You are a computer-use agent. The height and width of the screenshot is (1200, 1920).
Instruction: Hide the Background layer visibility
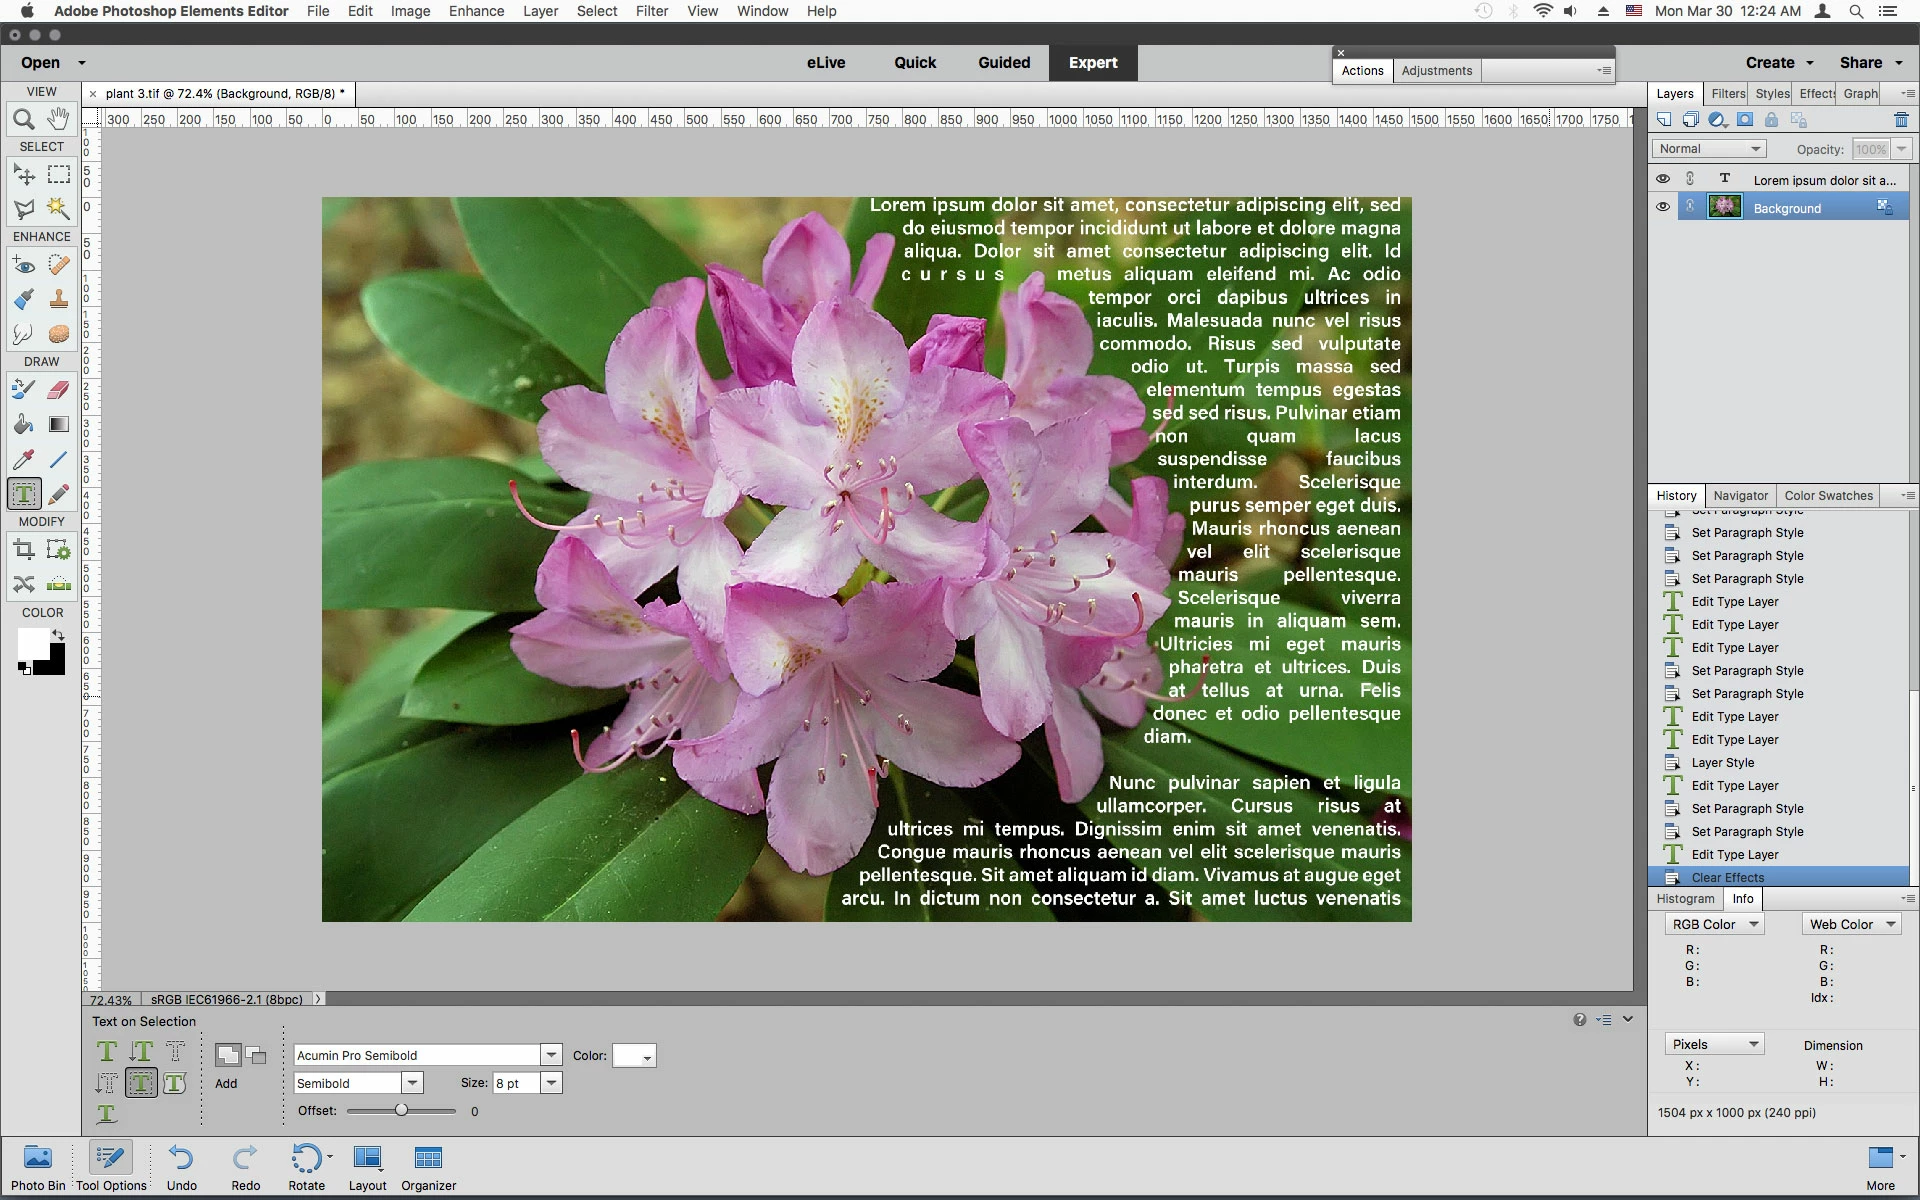1663,207
